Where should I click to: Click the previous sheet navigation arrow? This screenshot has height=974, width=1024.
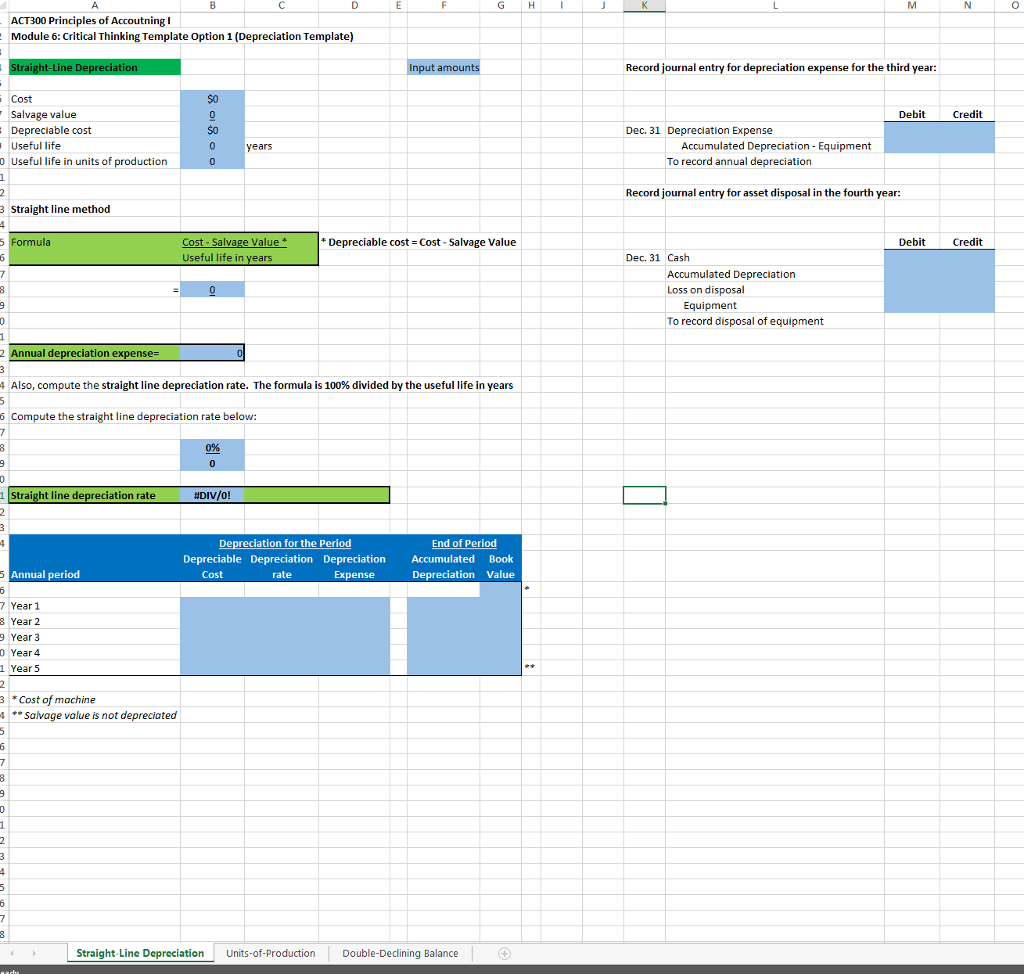point(11,953)
